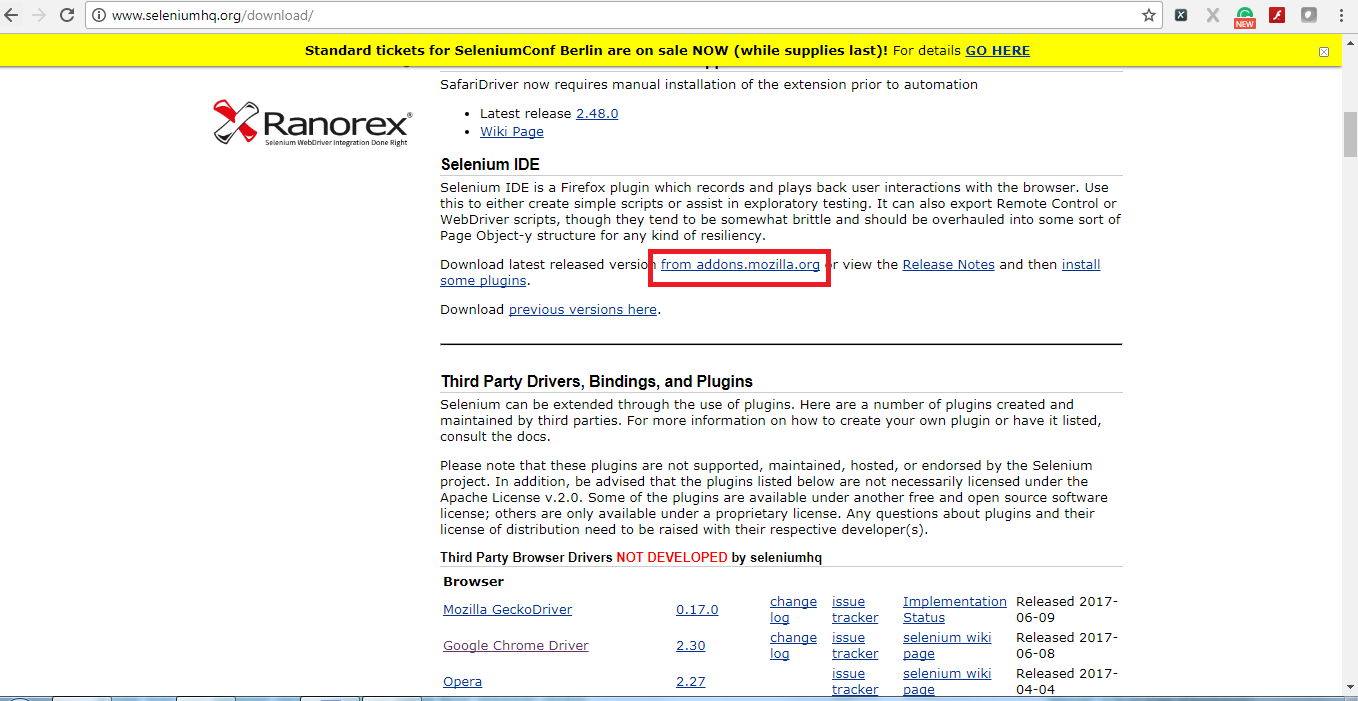The width and height of the screenshot is (1358, 701).
Task: Click the Ranorex logo advertisement
Action: pos(312,122)
